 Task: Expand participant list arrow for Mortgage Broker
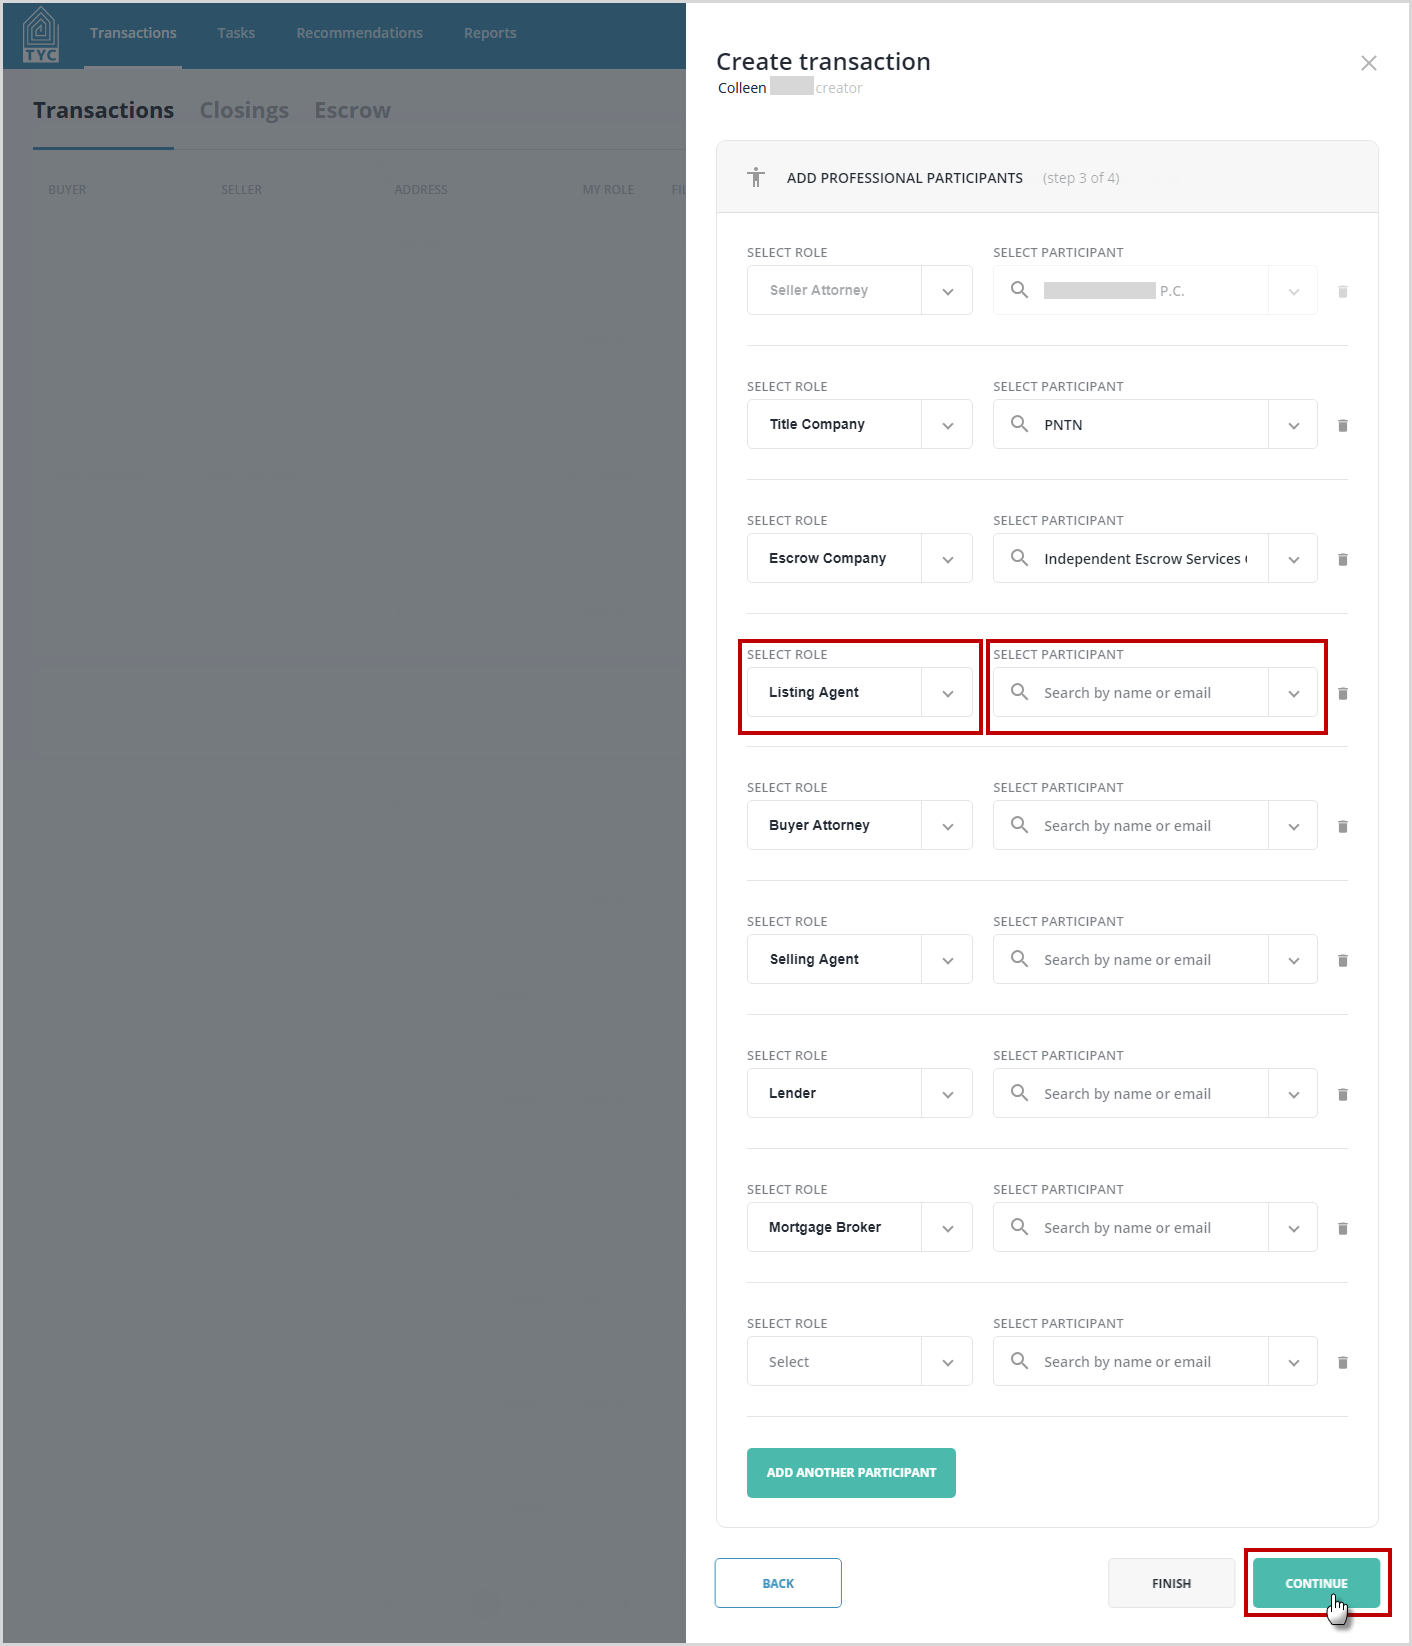pyautogui.click(x=1293, y=1228)
